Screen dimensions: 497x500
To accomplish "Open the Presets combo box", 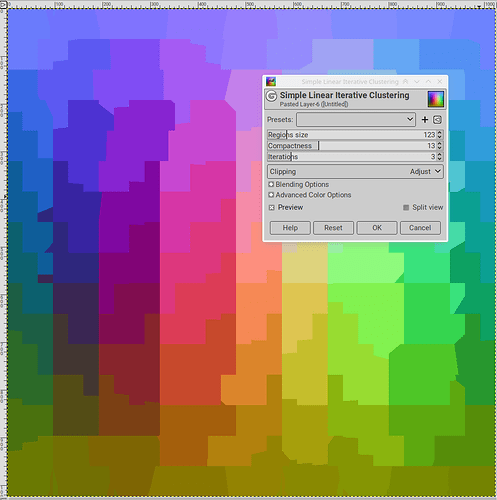I will tap(356, 120).
